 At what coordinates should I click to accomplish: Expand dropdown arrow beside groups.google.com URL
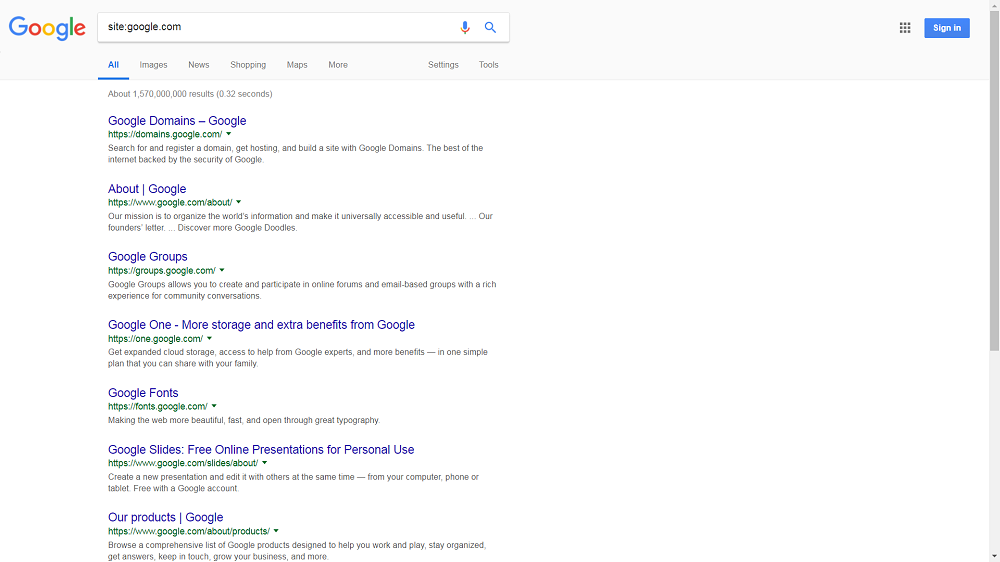222,270
